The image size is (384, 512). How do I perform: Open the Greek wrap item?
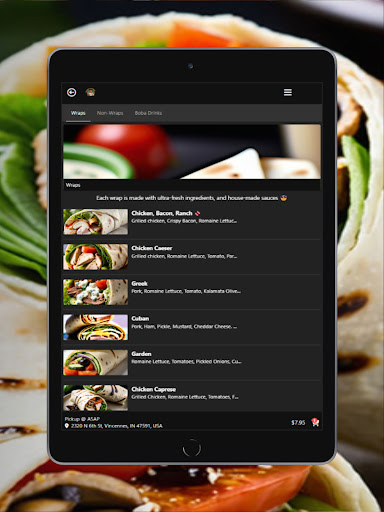(192, 292)
